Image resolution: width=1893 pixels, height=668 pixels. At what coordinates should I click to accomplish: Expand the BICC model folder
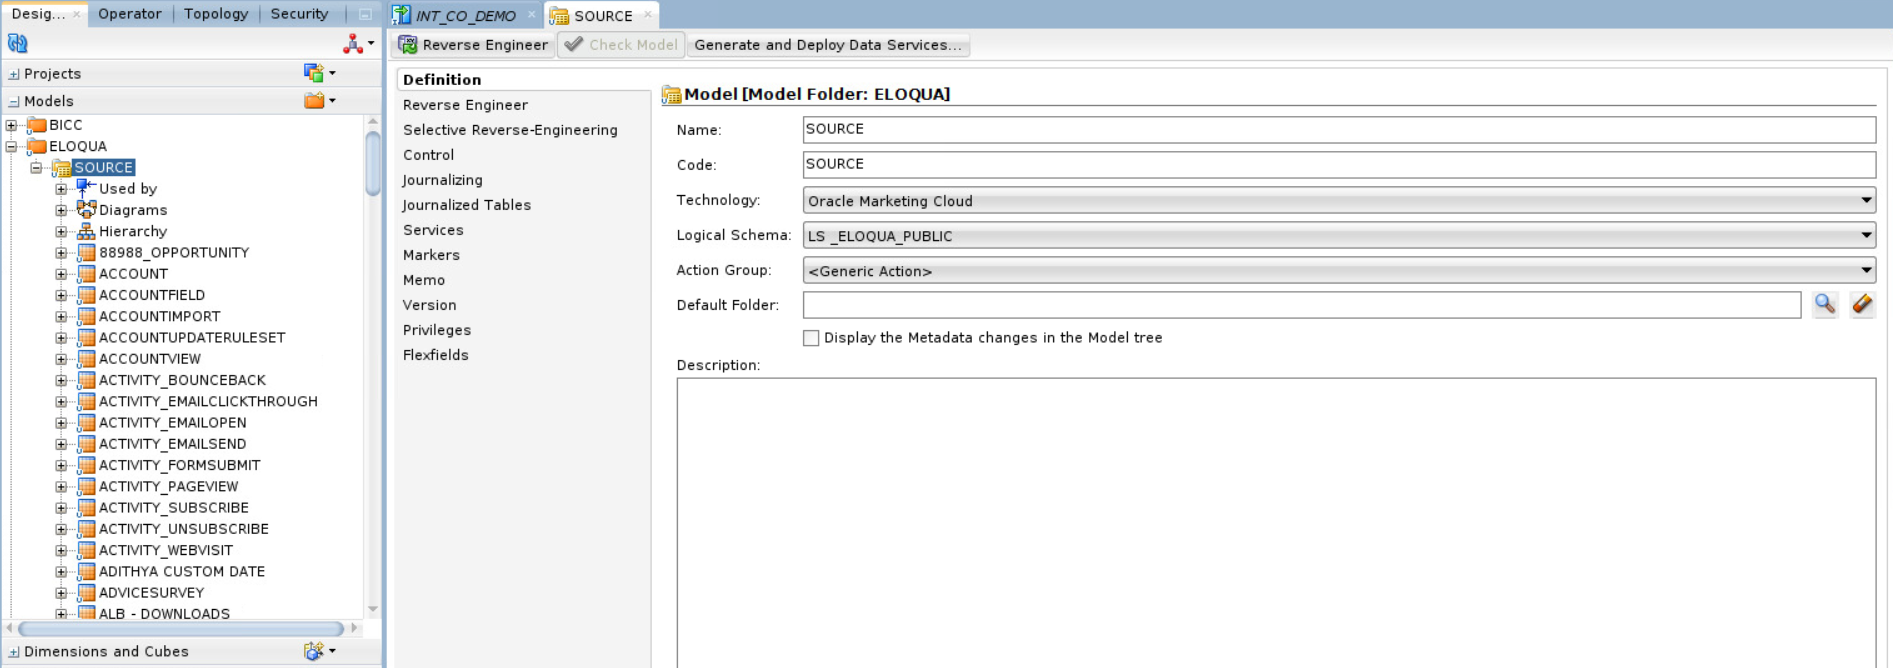coord(12,125)
